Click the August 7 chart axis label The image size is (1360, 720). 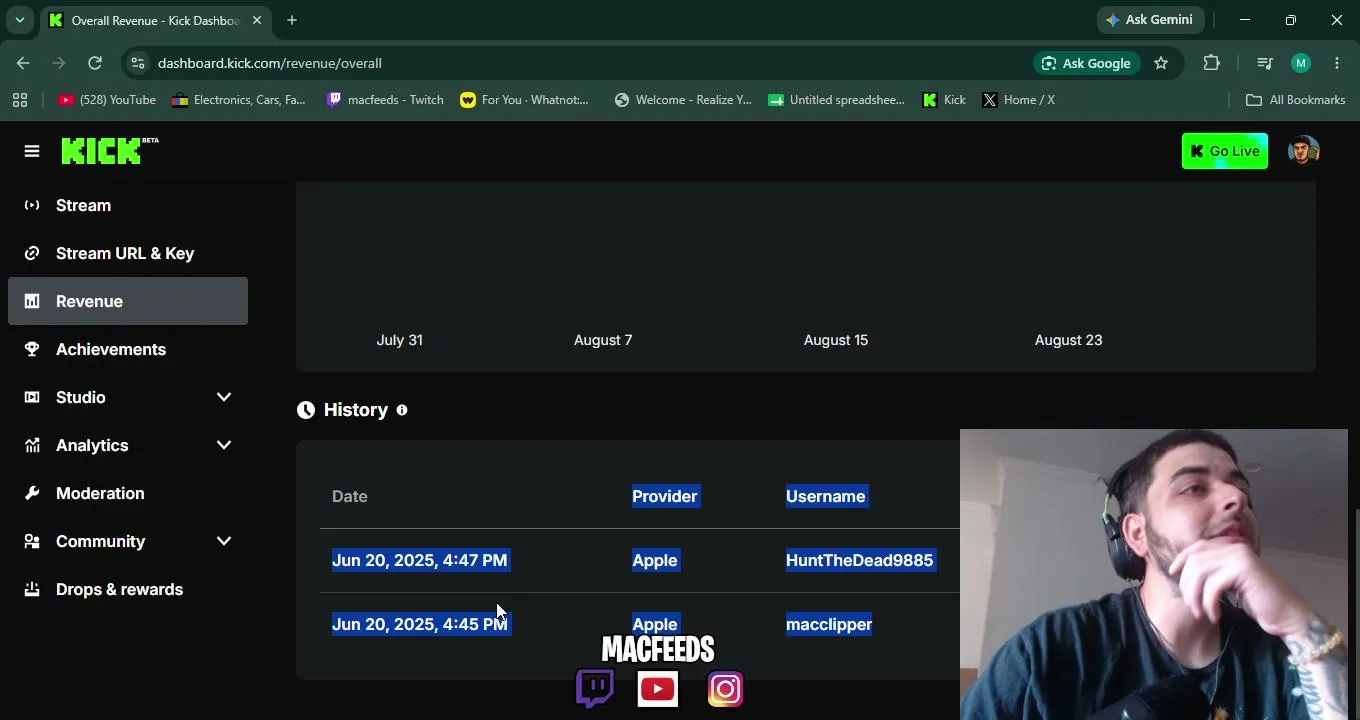603,340
